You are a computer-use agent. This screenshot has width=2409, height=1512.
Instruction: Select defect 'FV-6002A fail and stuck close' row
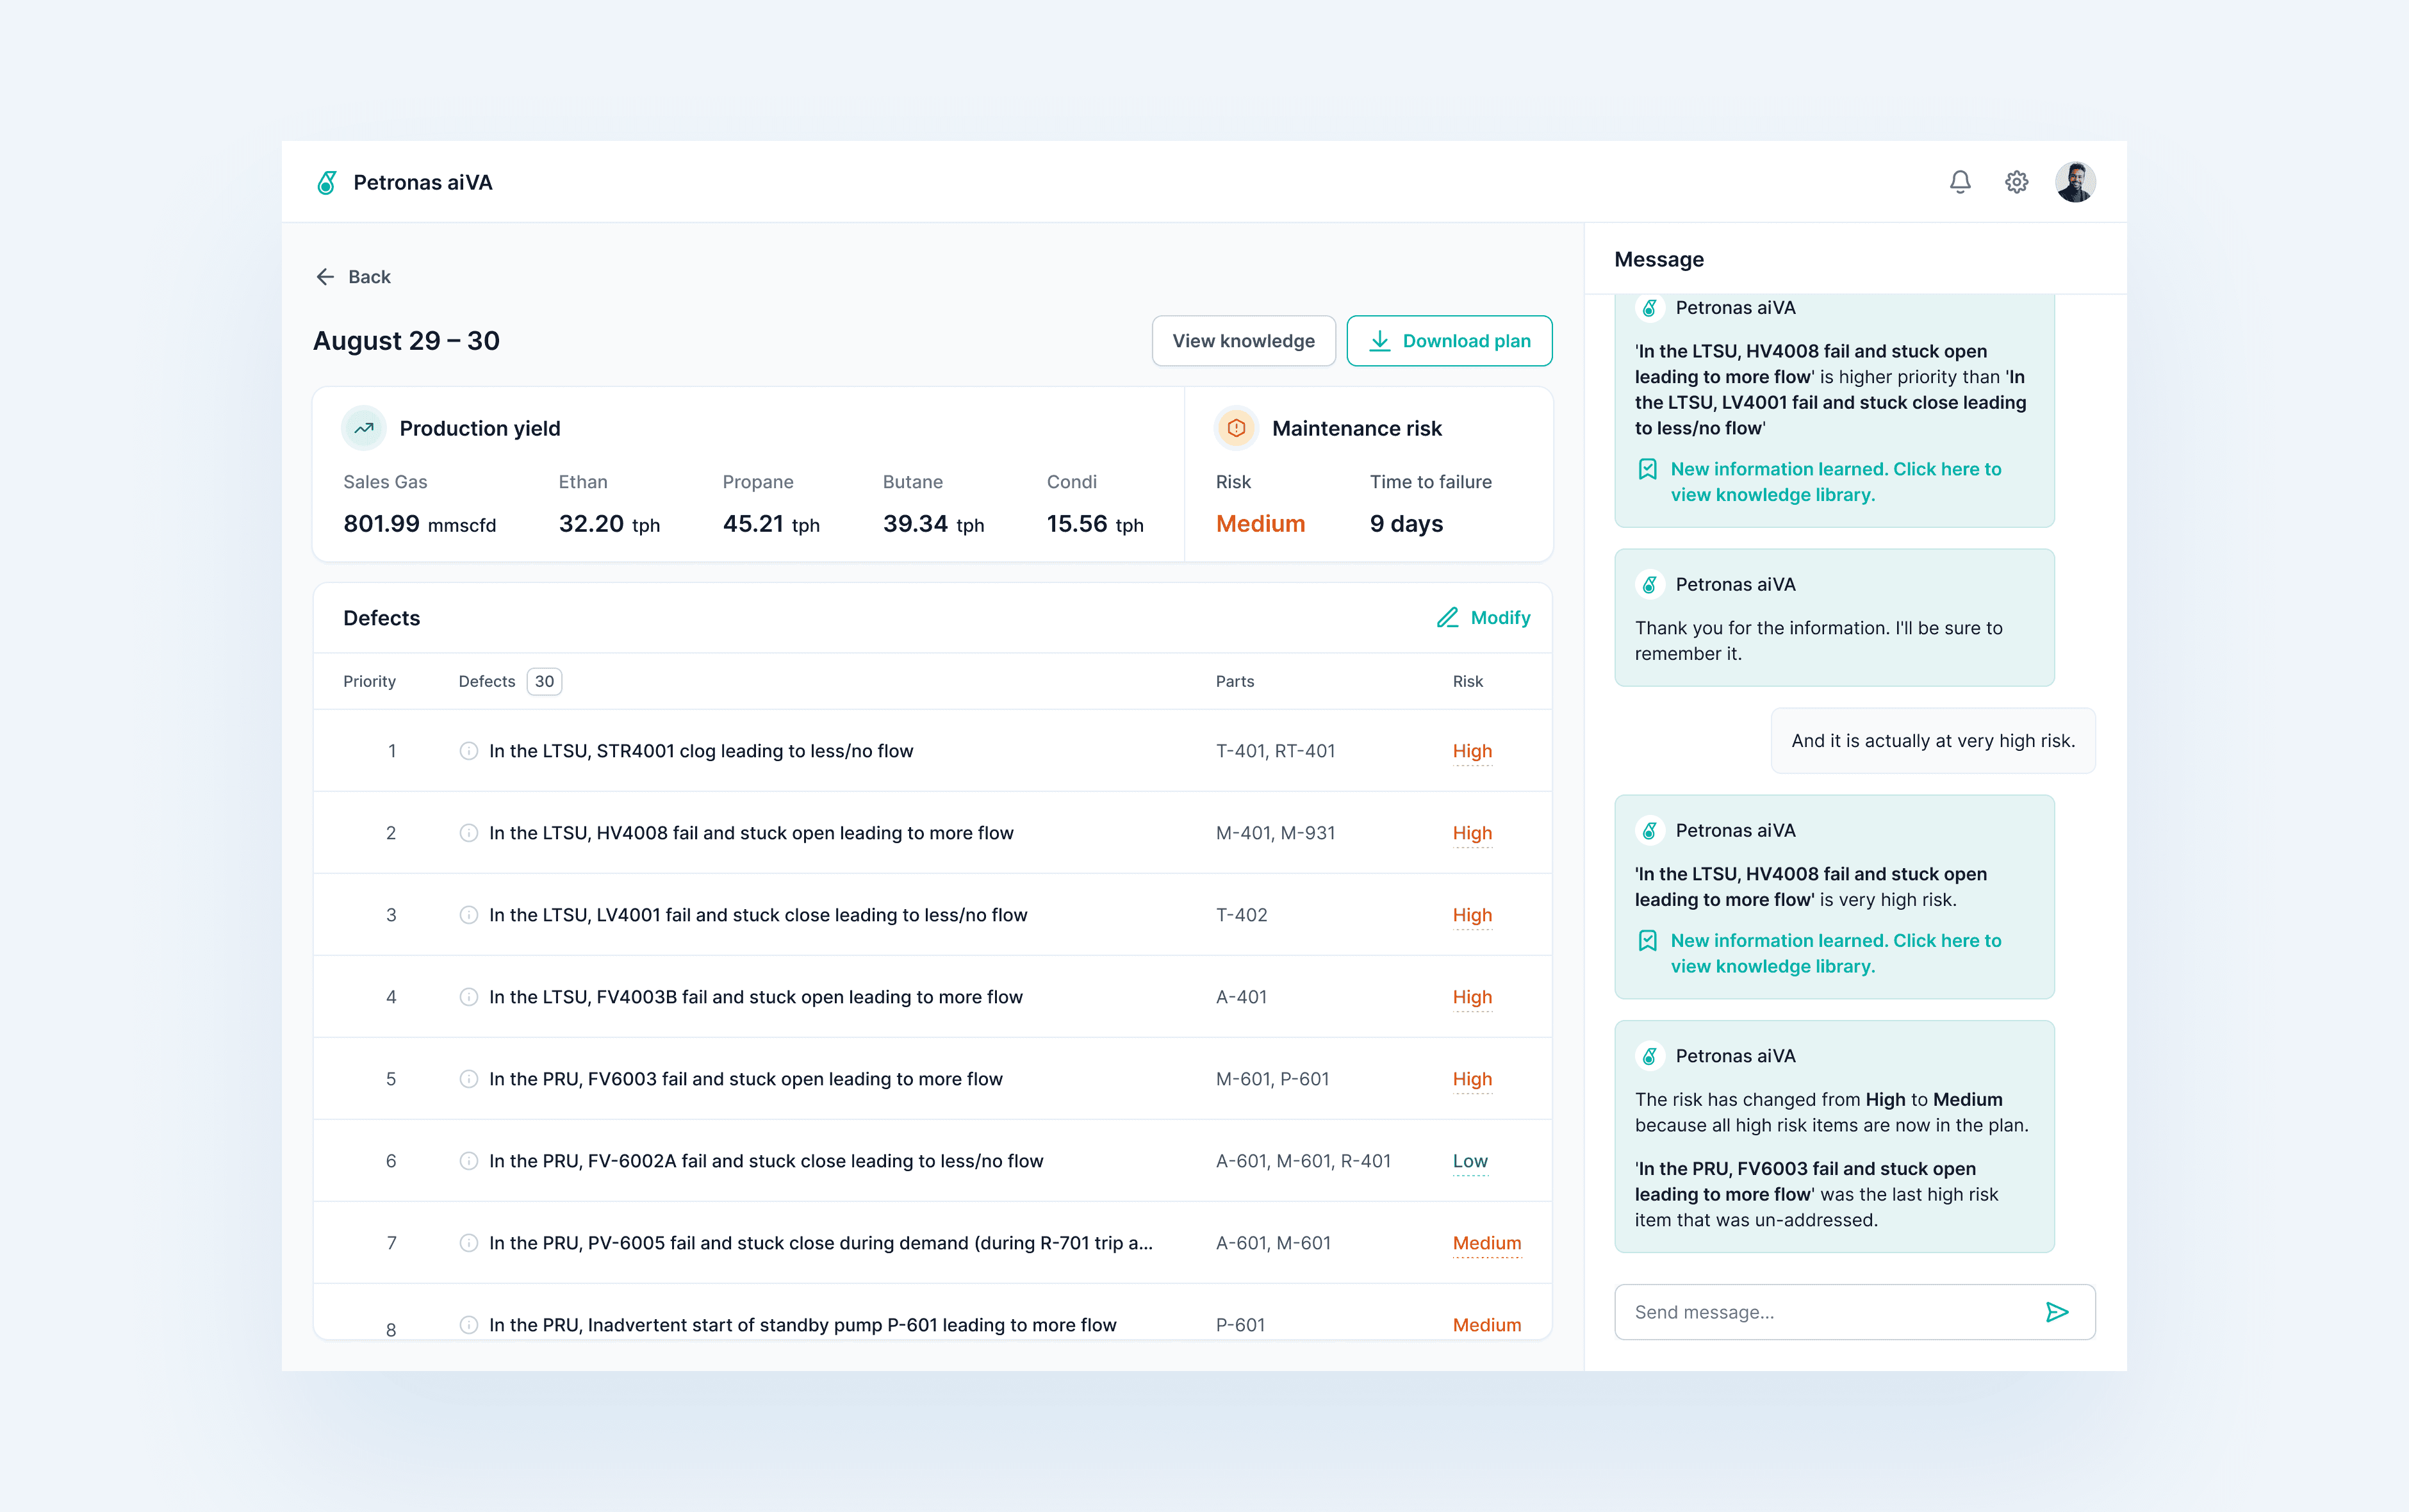(932, 1161)
